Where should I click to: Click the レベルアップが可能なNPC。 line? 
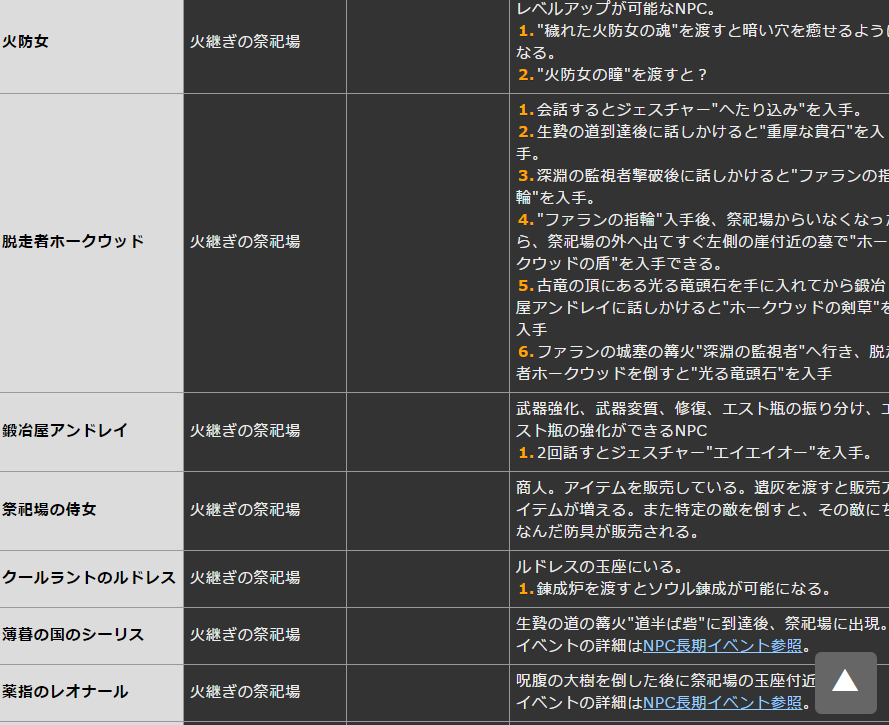coord(616,9)
